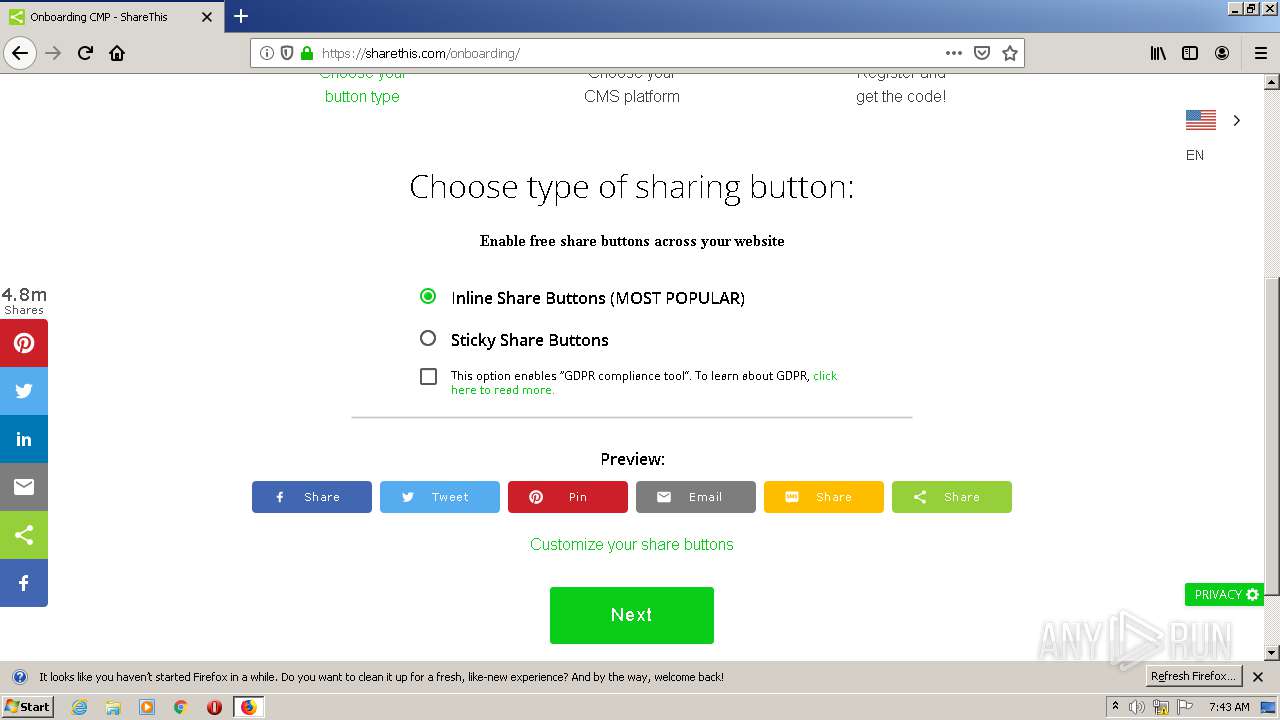Viewport: 1280px width, 720px height.
Task: Open page actions three-dot menu
Action: (x=953, y=53)
